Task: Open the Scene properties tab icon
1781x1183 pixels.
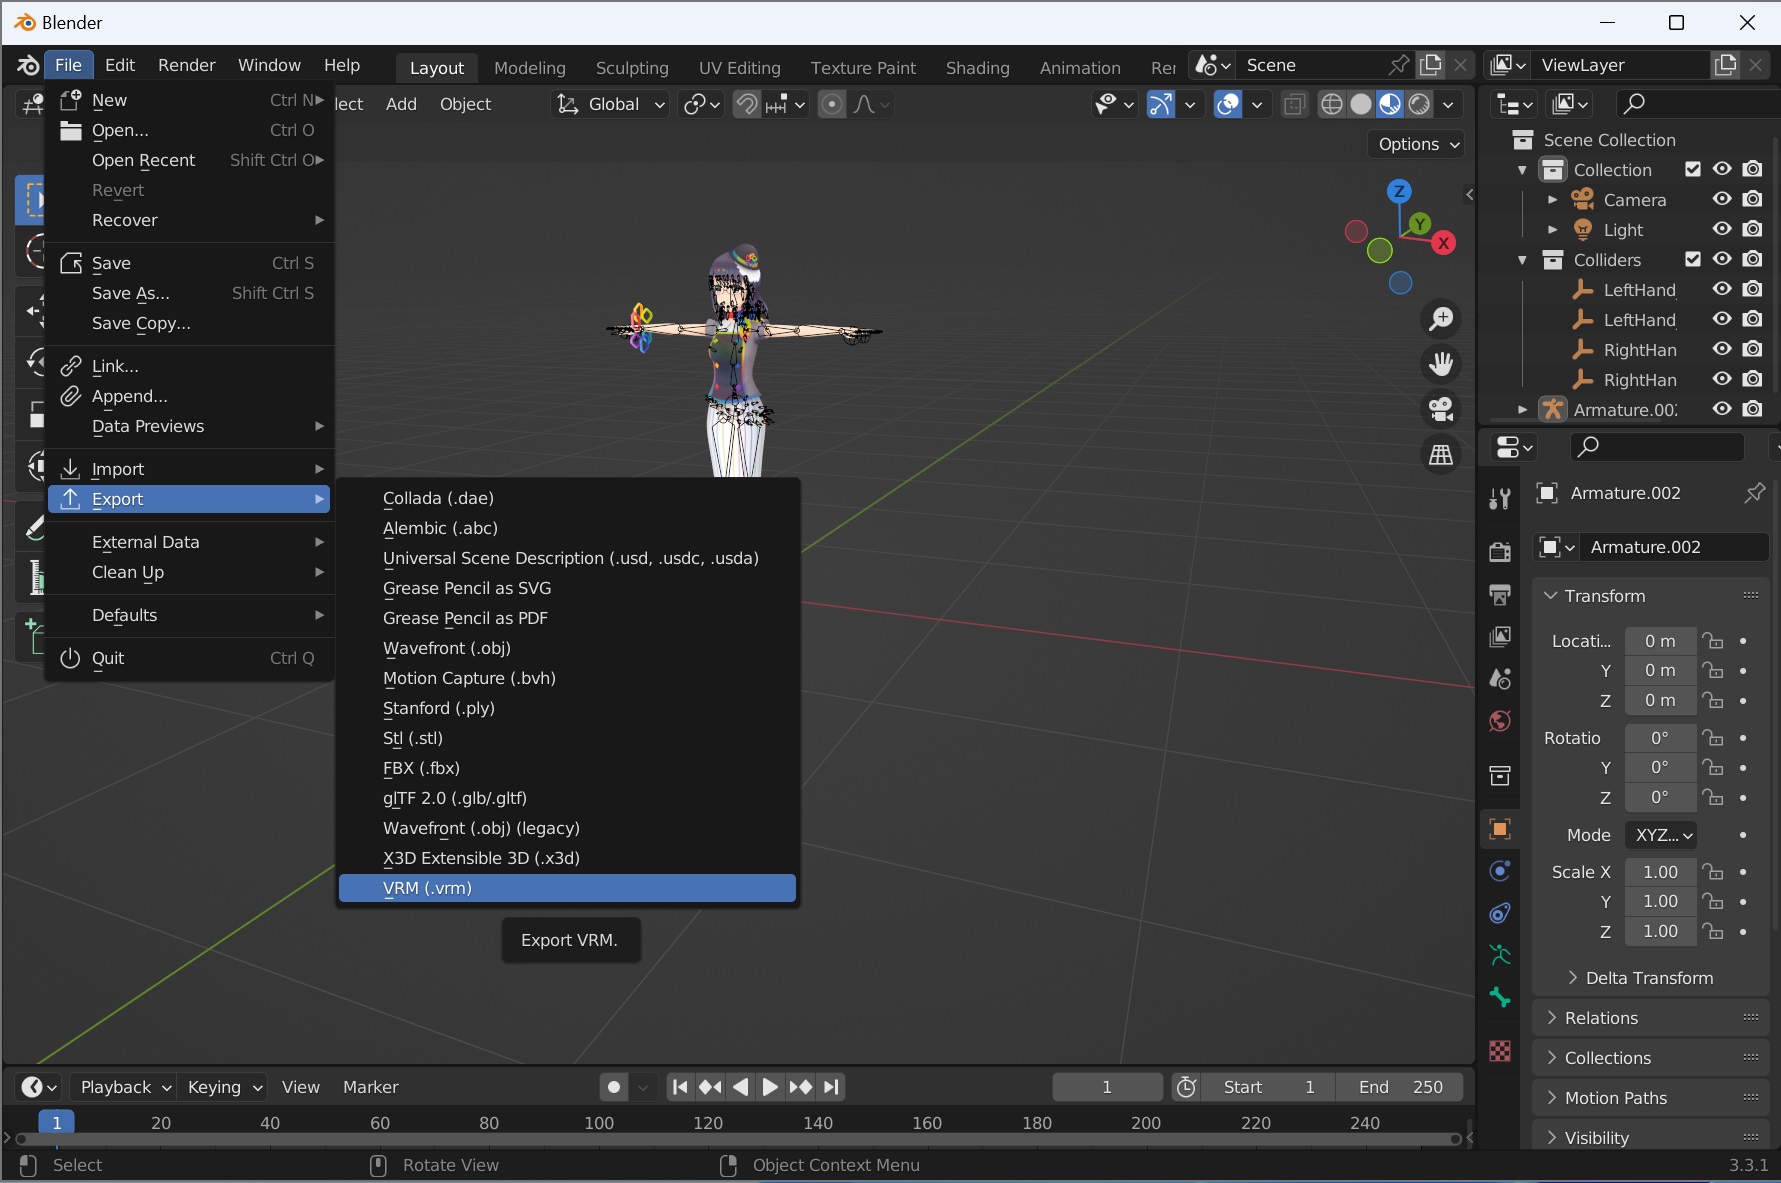Action: click(x=1500, y=679)
